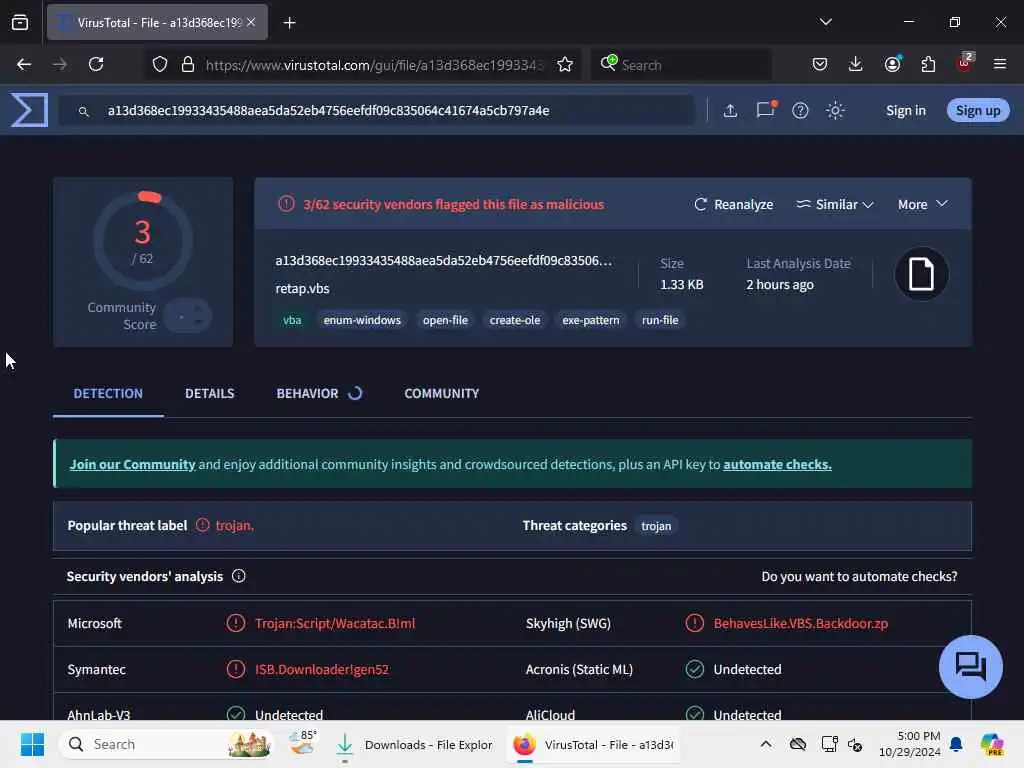The width and height of the screenshot is (1024, 768).
Task: Click the Sign in link
Action: (x=906, y=110)
